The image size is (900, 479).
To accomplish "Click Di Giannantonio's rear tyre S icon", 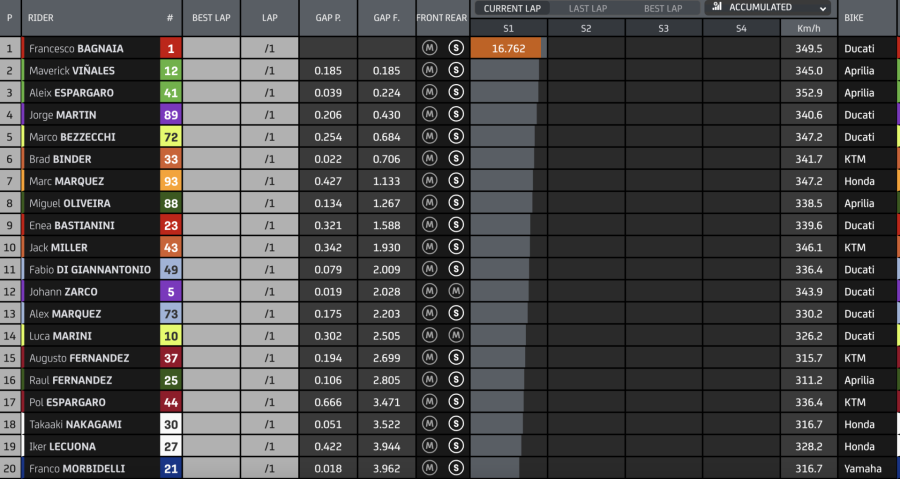I will tap(456, 269).
